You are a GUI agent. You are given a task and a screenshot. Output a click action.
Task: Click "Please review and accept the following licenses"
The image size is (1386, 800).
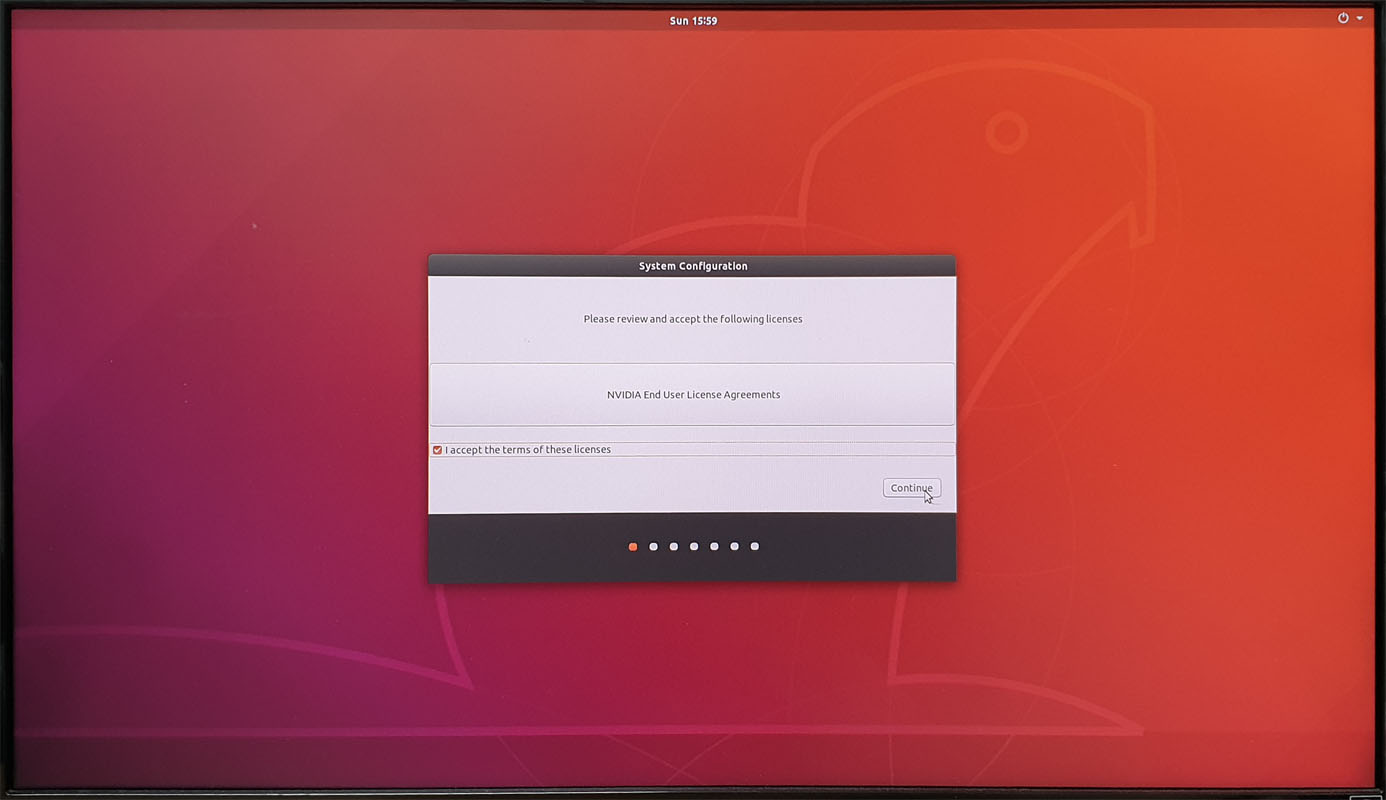(693, 319)
